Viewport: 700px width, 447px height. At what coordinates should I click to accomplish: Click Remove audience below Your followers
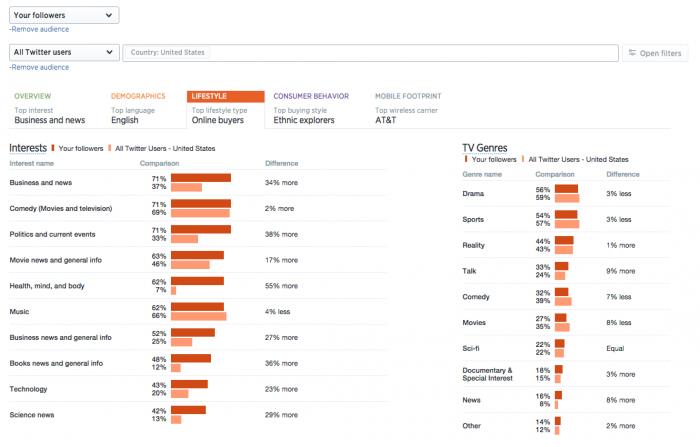coord(39,30)
